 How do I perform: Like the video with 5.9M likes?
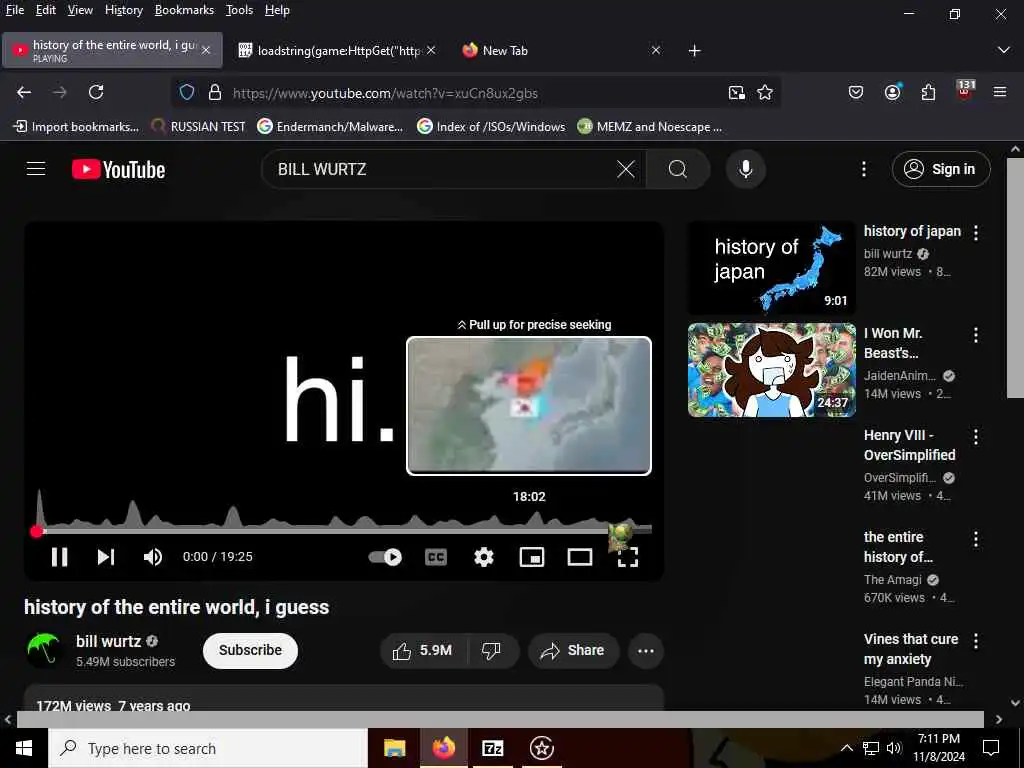point(424,650)
